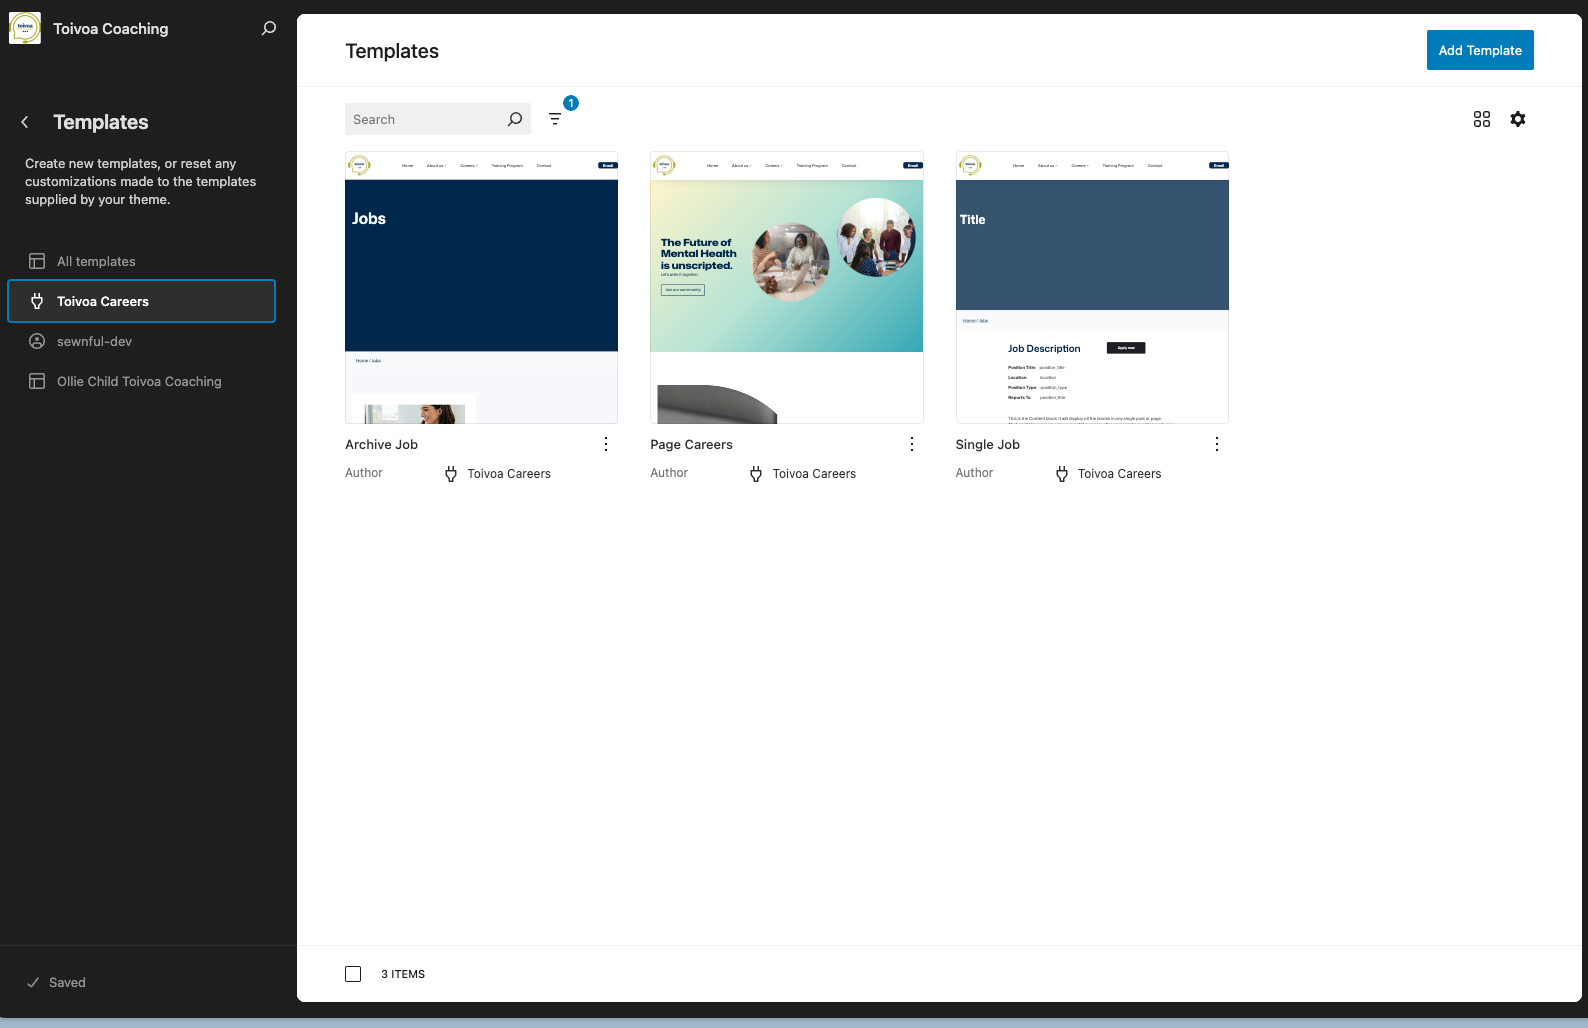The width and height of the screenshot is (1588, 1028).
Task: Open the Archive Job template title
Action: (x=381, y=444)
